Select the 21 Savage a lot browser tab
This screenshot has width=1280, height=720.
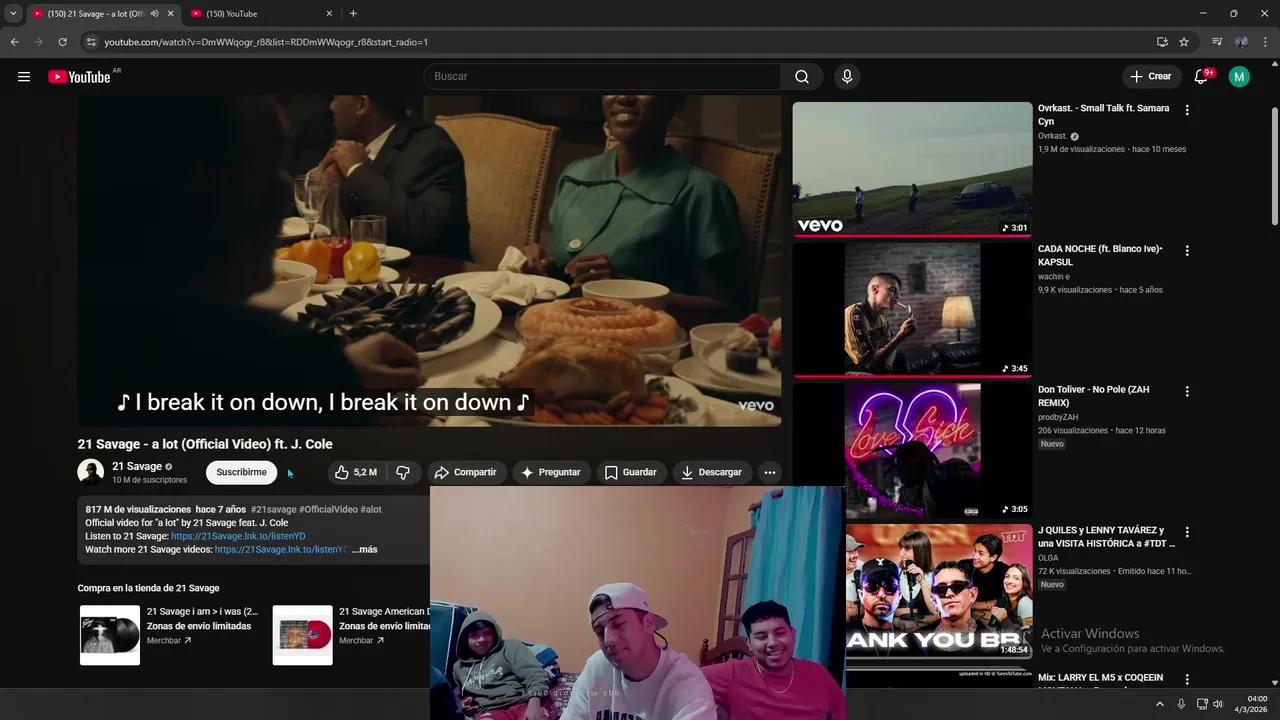click(x=95, y=14)
